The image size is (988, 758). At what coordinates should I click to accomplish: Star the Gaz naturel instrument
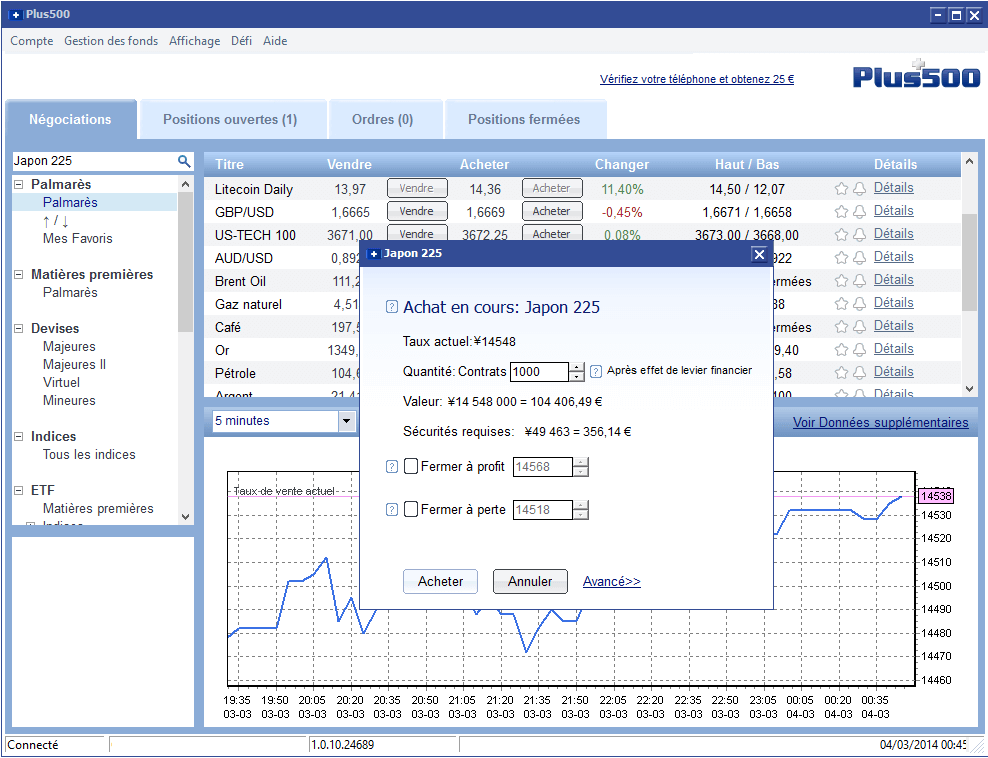click(x=841, y=304)
